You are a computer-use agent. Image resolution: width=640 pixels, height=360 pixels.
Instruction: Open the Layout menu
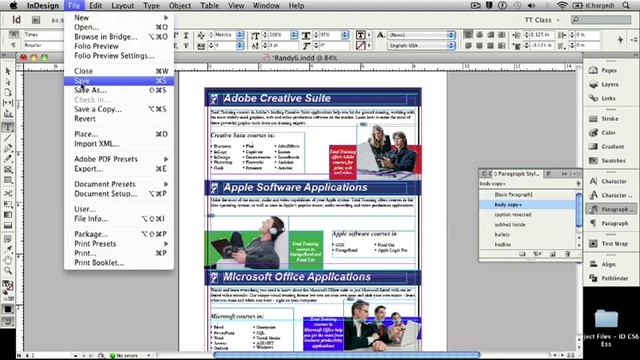coord(122,6)
